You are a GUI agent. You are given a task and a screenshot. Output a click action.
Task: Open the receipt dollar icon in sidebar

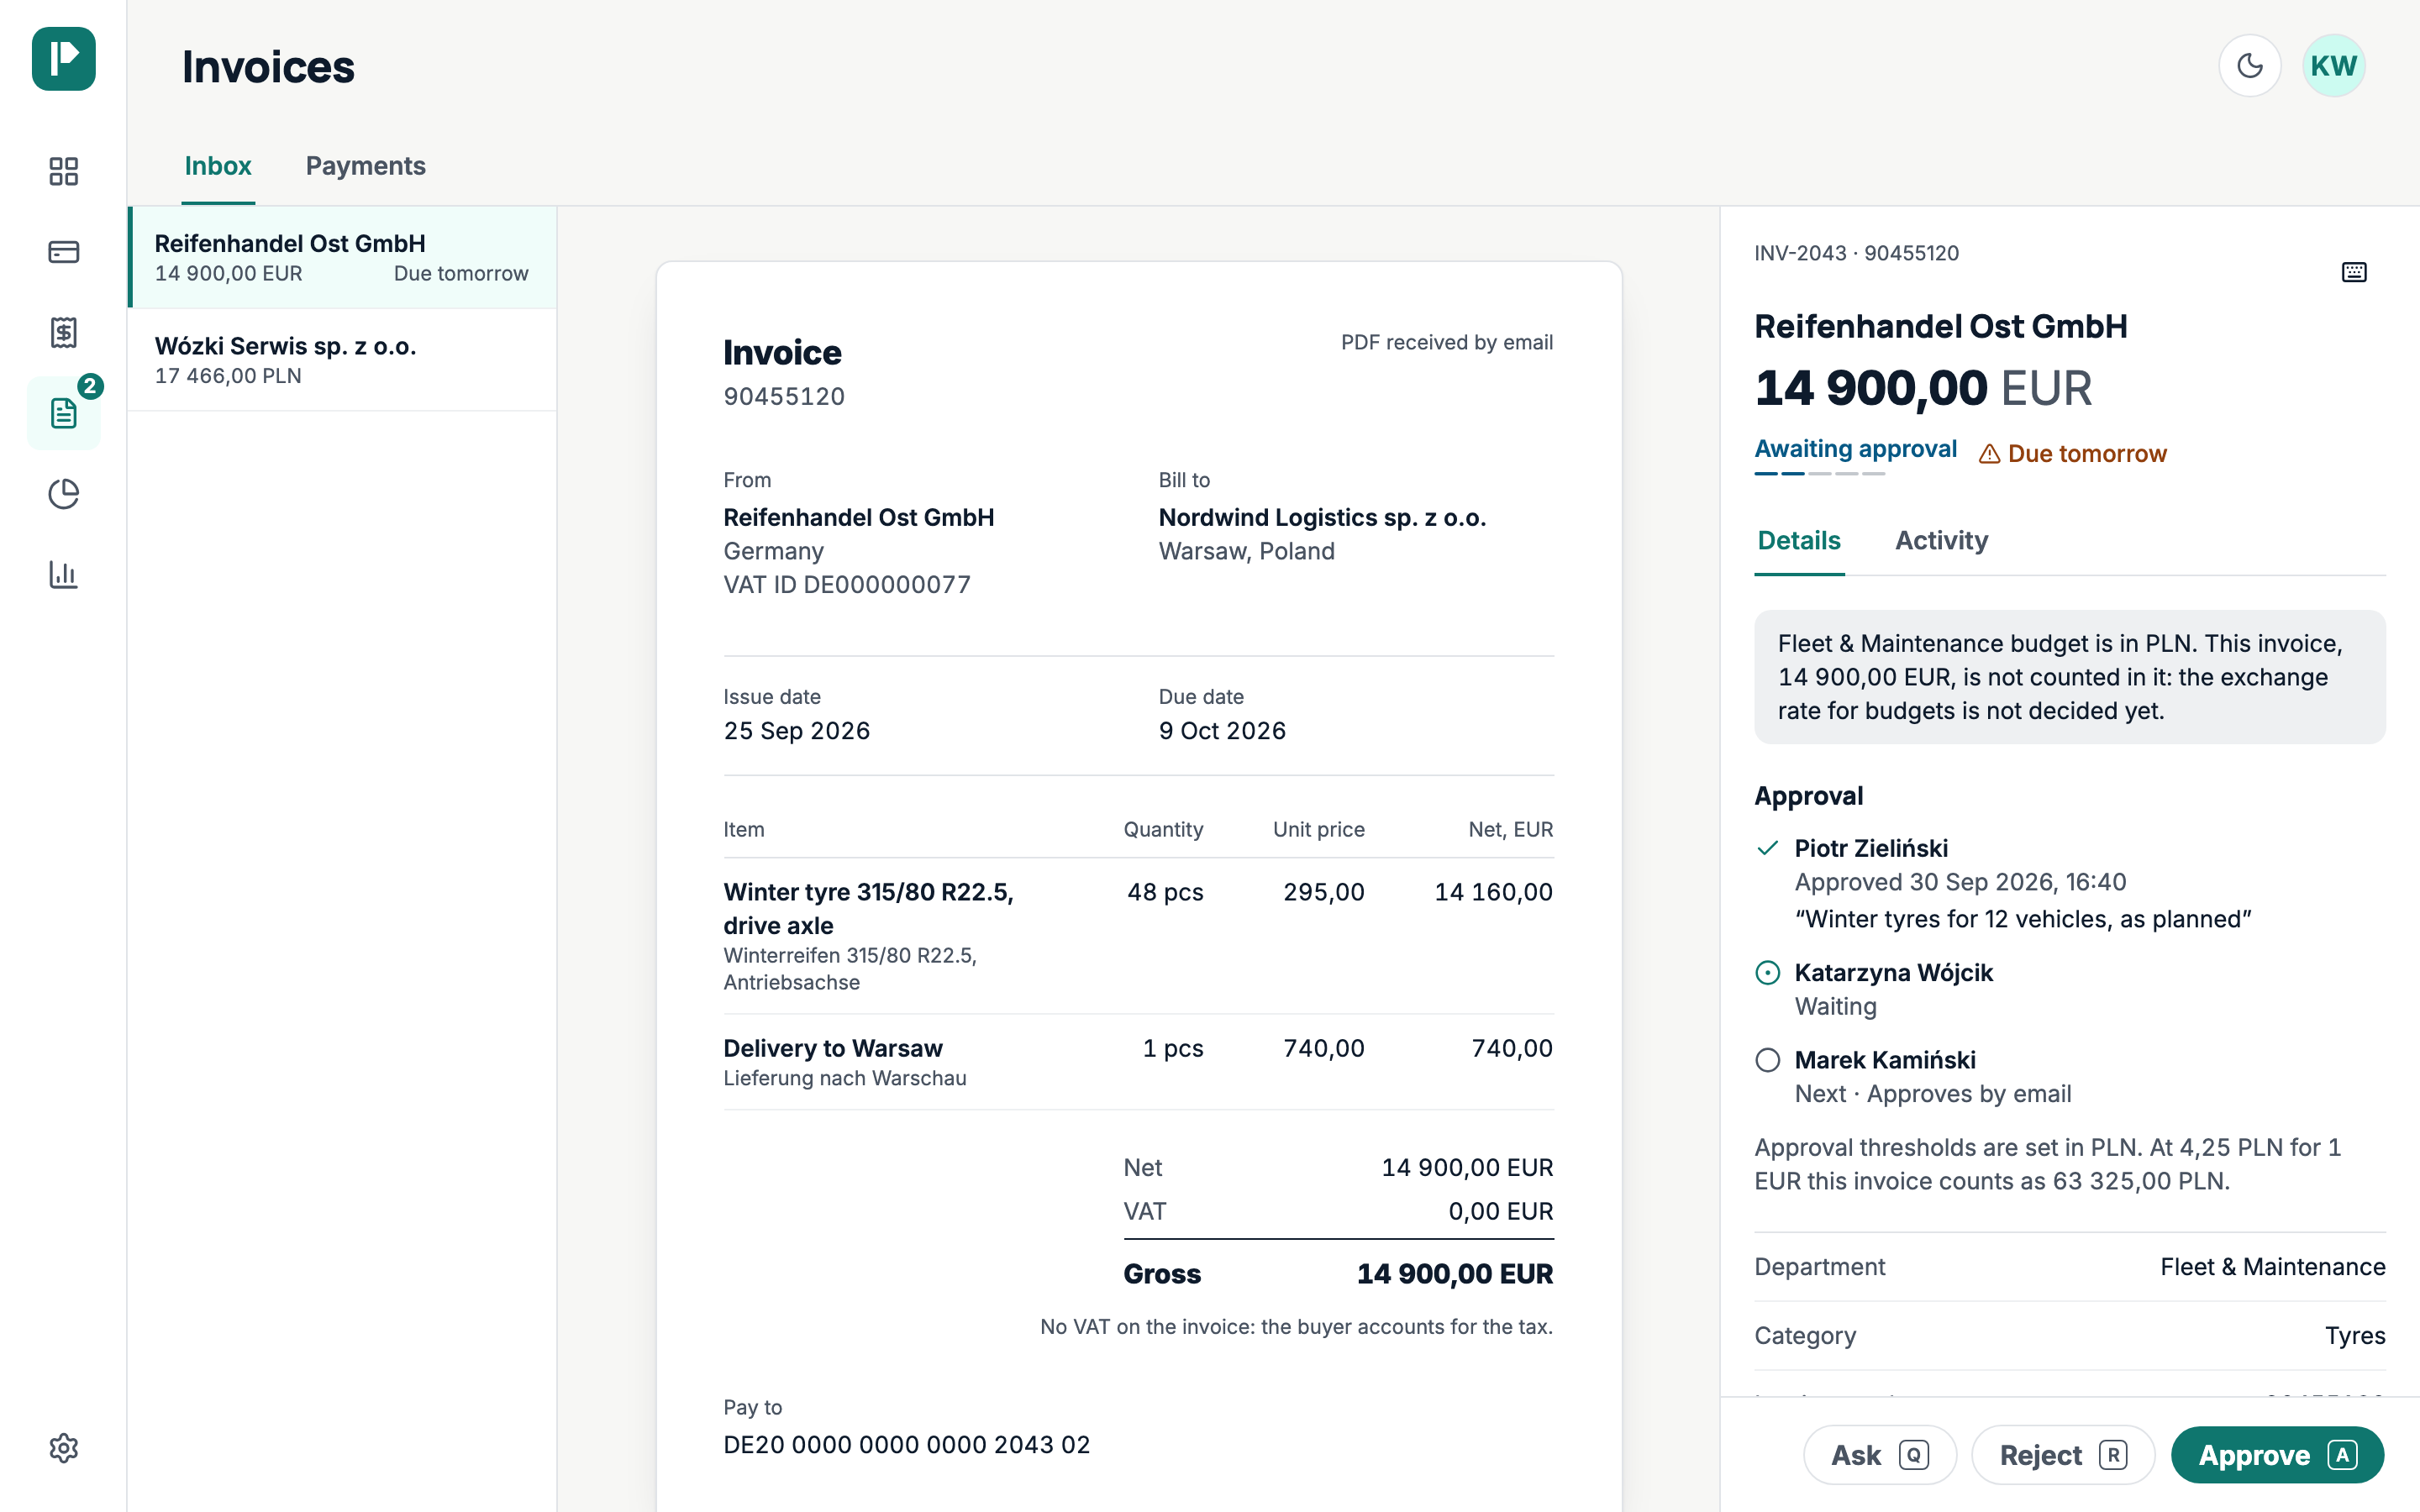[x=63, y=332]
